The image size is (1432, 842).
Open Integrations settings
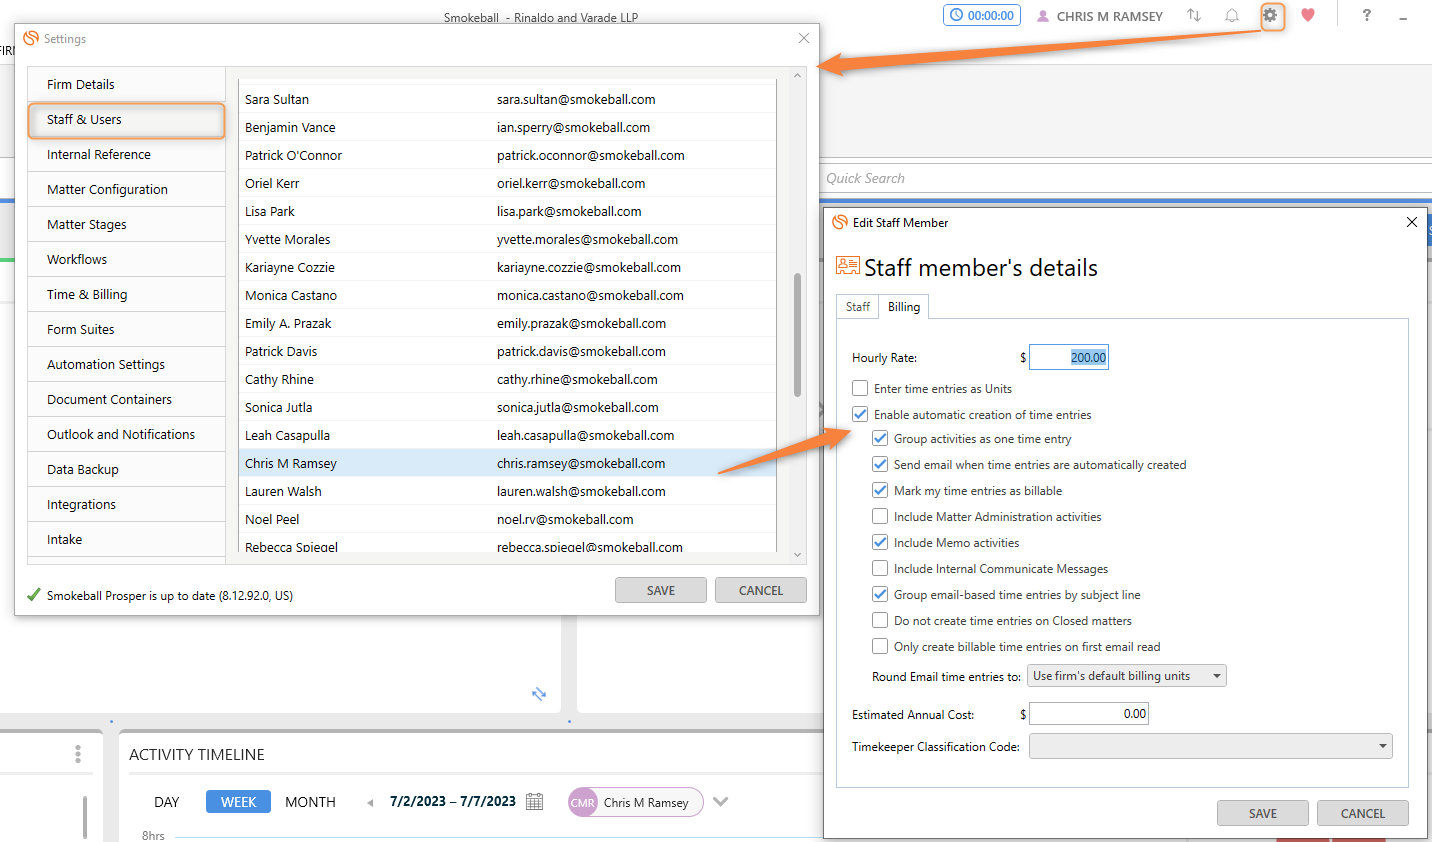[x=126, y=504]
